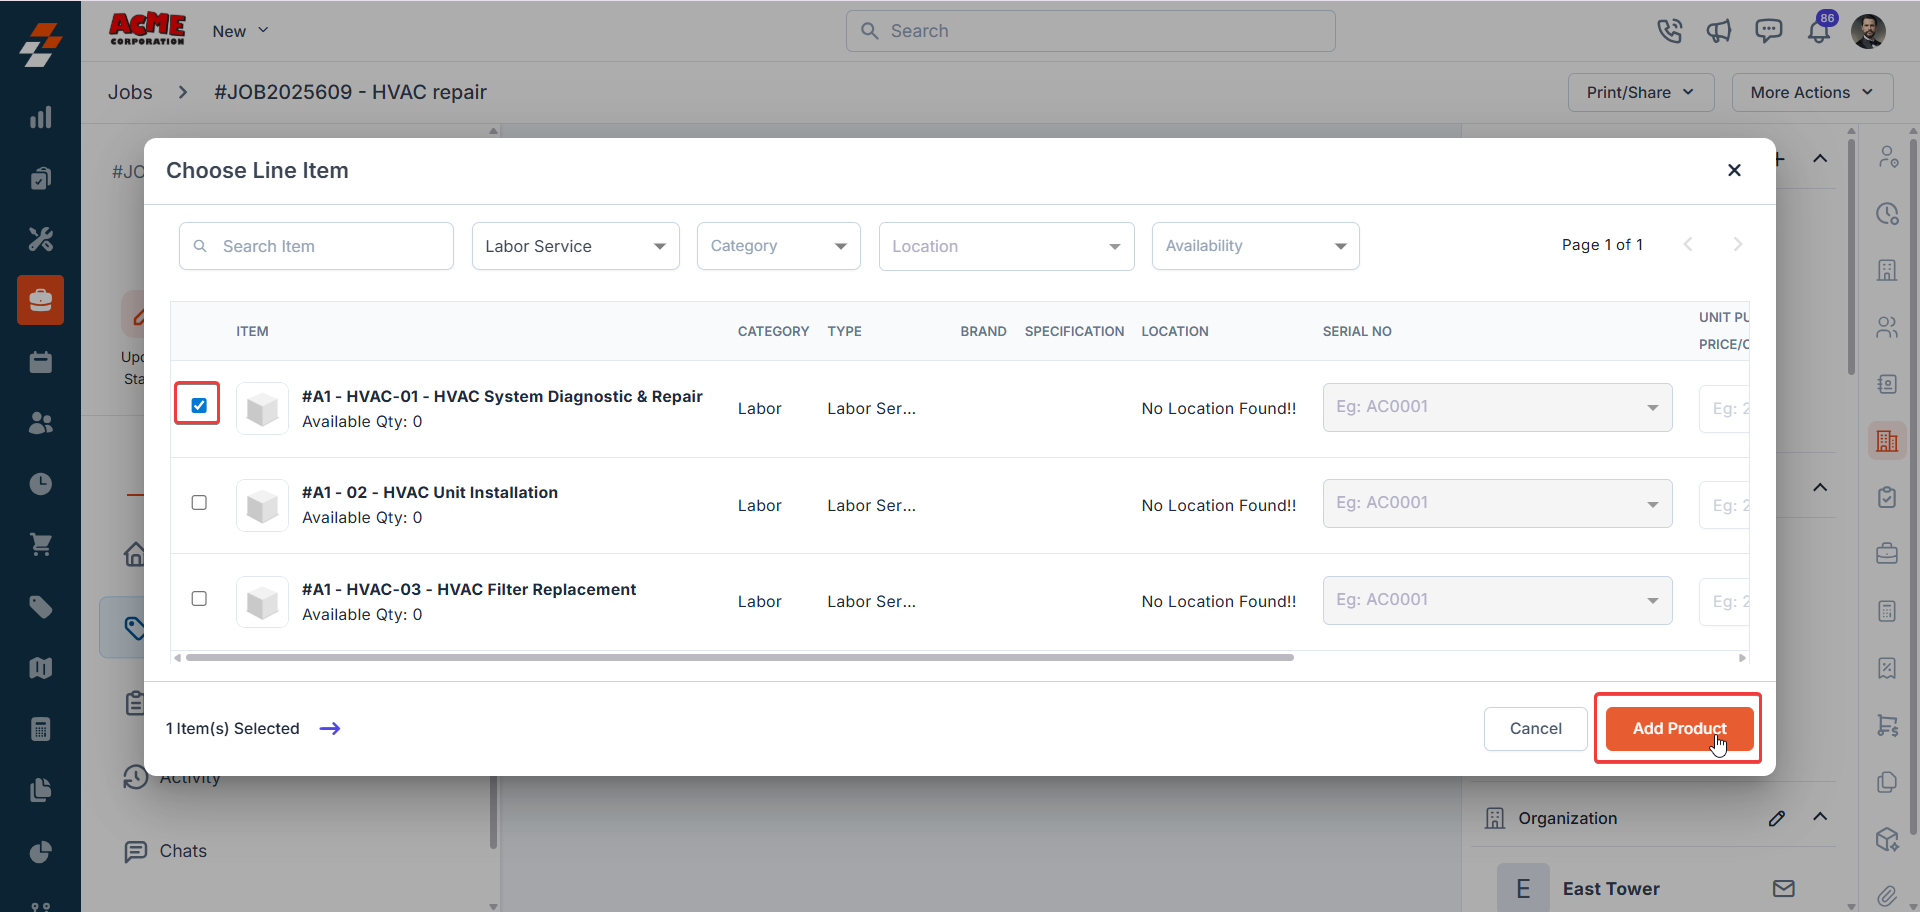Click the Cancel button
This screenshot has height=912, width=1920.
[x=1535, y=729]
